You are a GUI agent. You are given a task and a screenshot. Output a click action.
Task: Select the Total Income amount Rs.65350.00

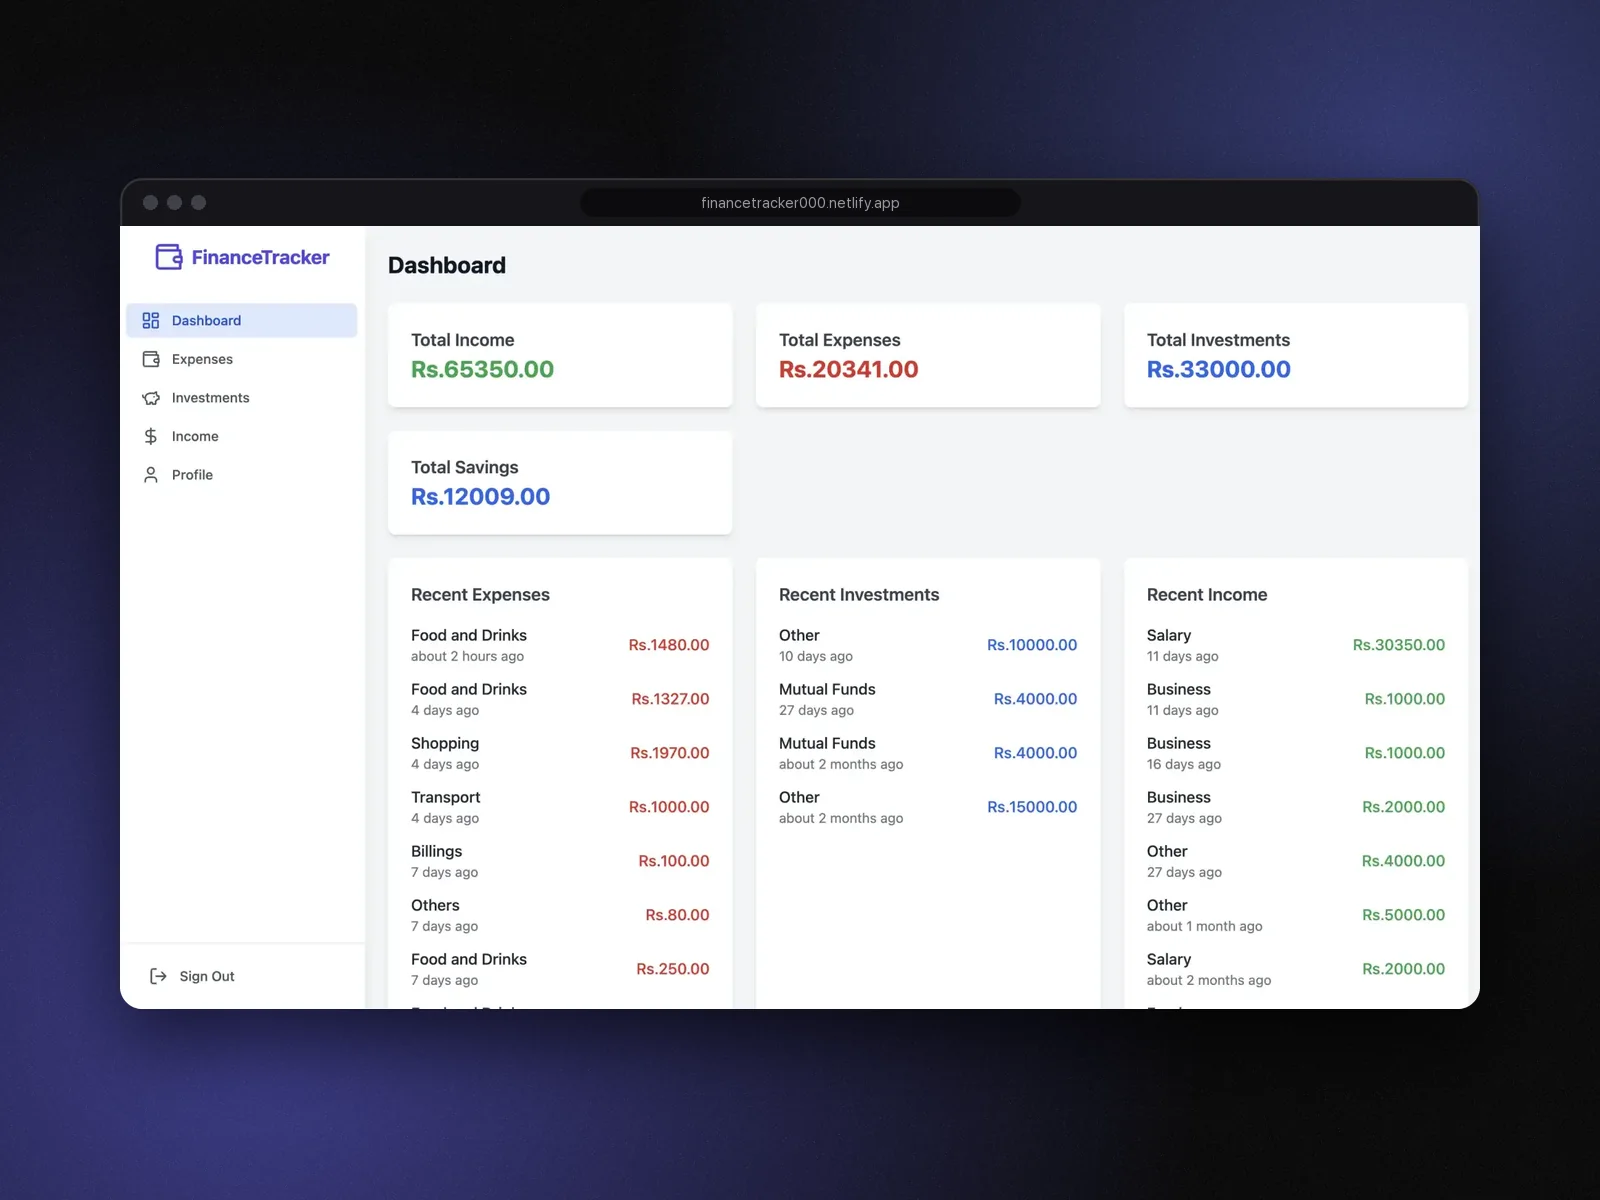click(482, 369)
